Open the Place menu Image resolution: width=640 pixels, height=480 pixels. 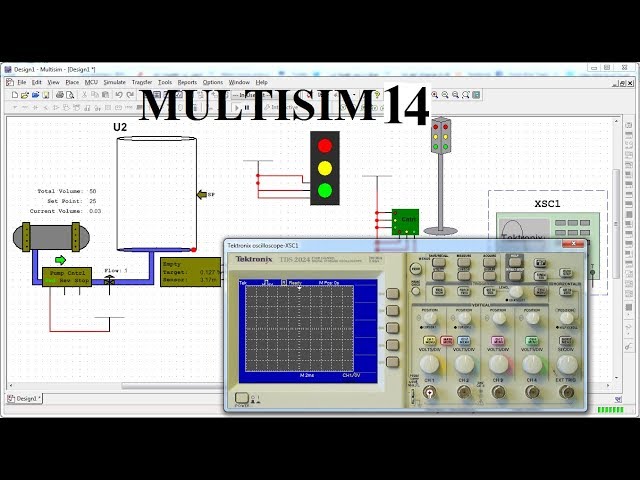72,82
